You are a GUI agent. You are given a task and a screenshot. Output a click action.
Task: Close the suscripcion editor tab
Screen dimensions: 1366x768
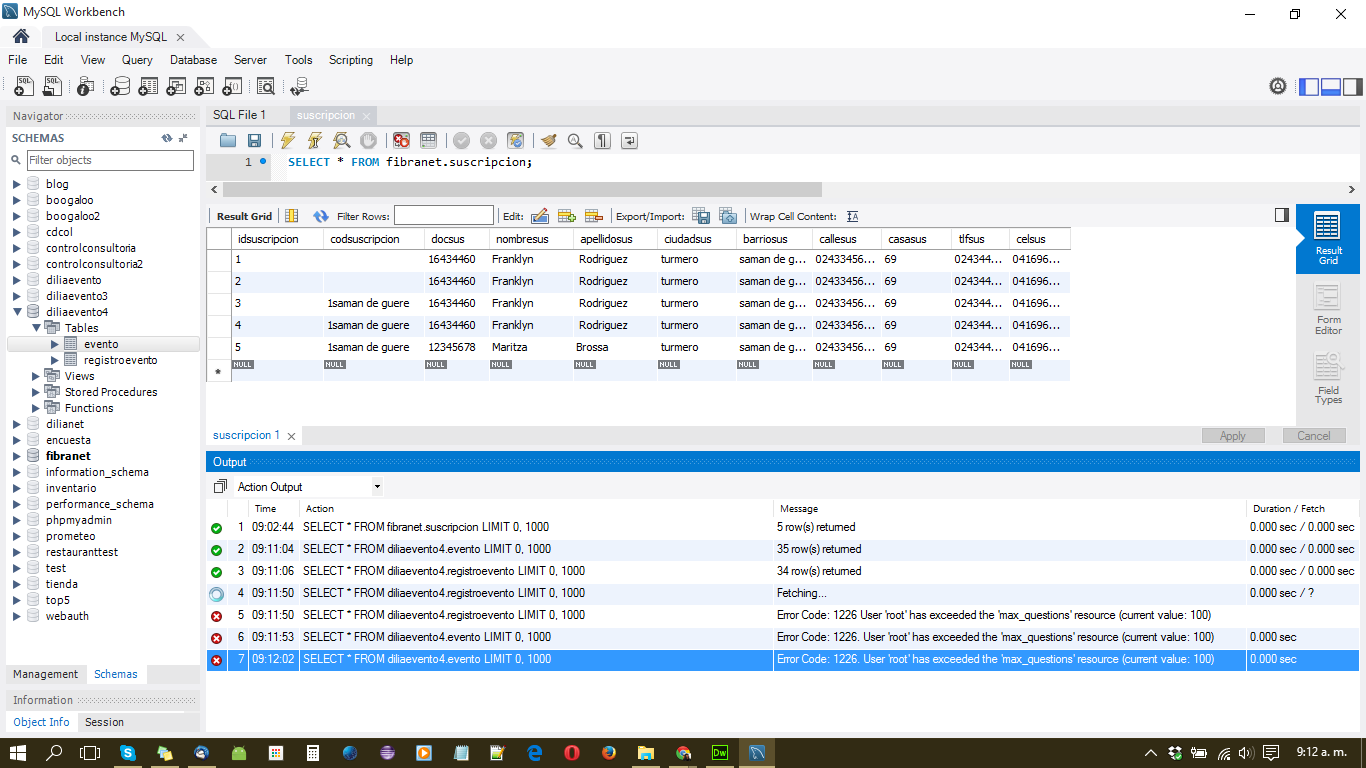[x=366, y=116]
